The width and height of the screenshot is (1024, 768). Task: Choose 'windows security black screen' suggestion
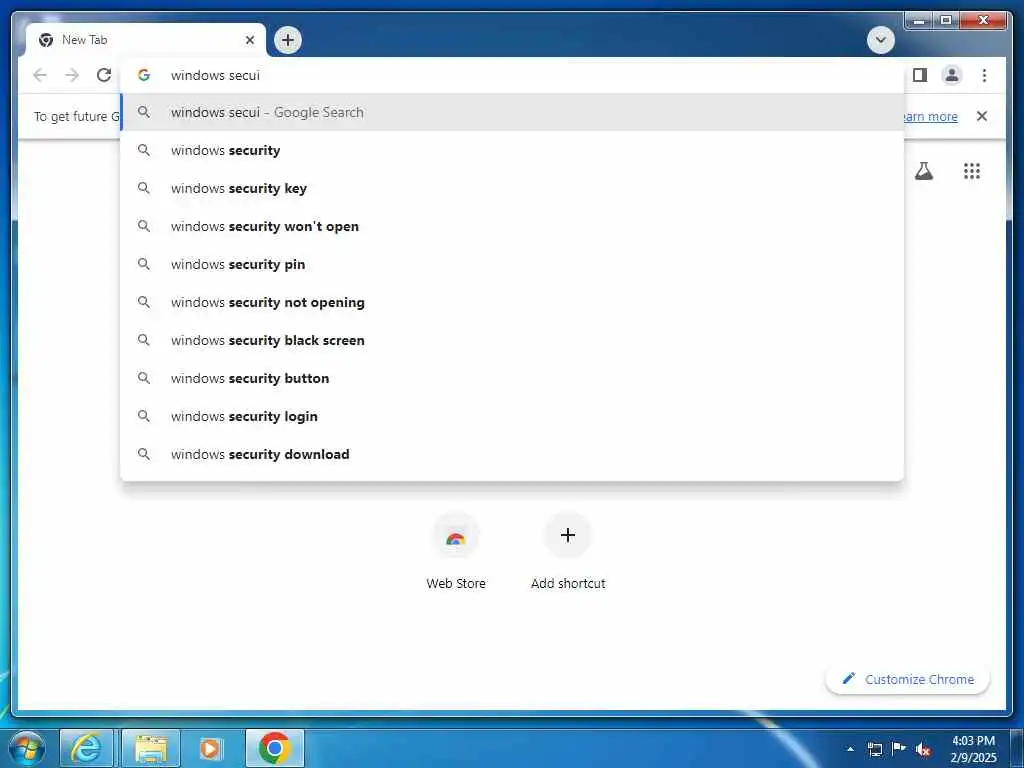point(512,340)
